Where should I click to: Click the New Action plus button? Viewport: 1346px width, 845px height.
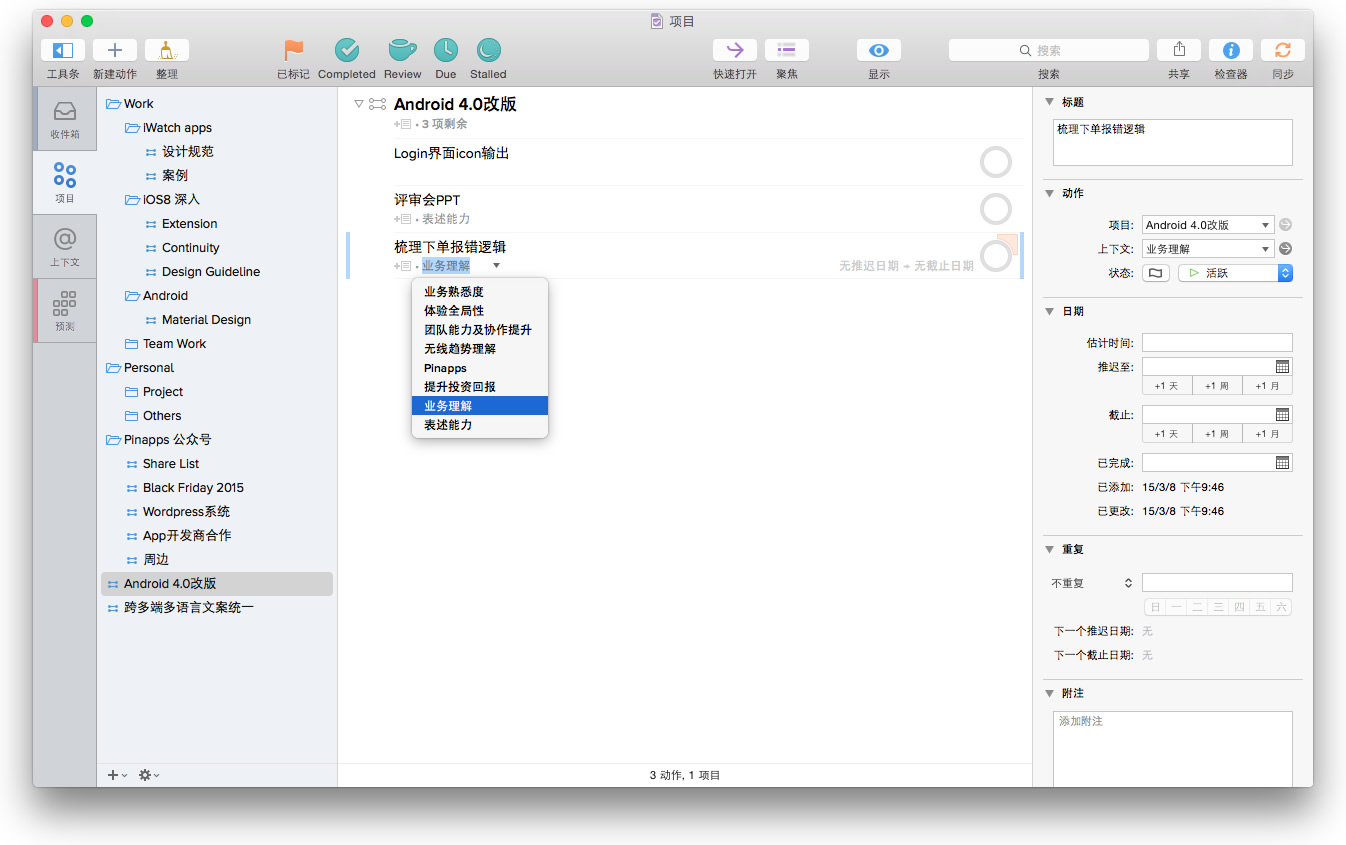point(115,50)
